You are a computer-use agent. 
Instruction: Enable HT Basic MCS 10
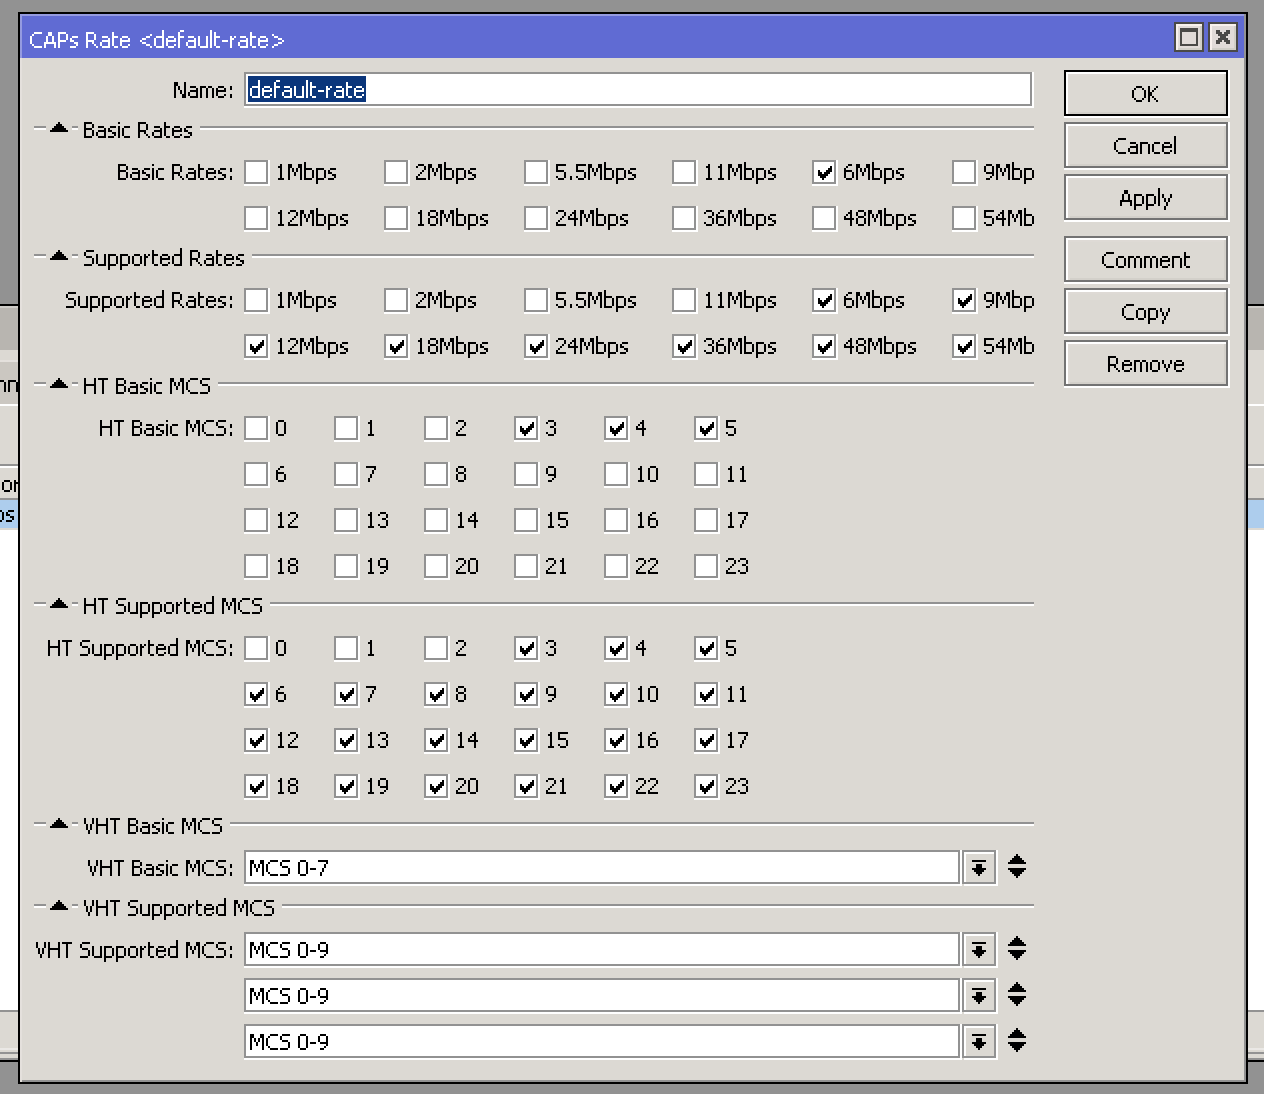pos(616,474)
